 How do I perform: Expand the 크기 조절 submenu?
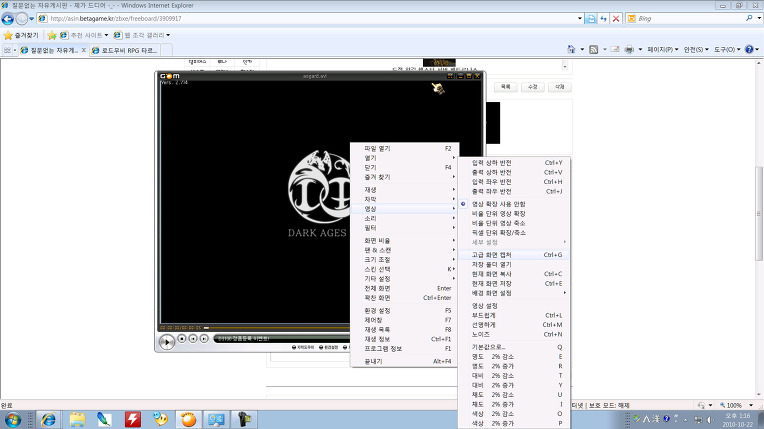(404, 259)
